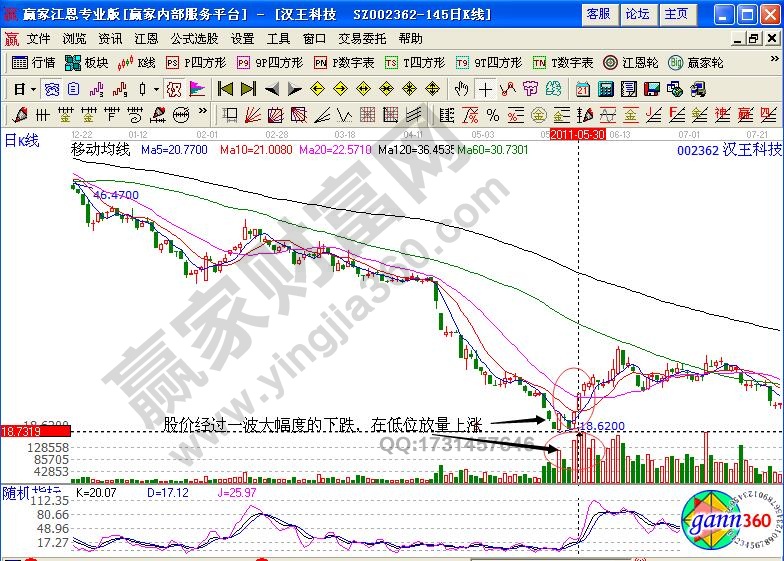784x561 pixels.
Task: Select the hand pan tool
Action: [x=462, y=89]
